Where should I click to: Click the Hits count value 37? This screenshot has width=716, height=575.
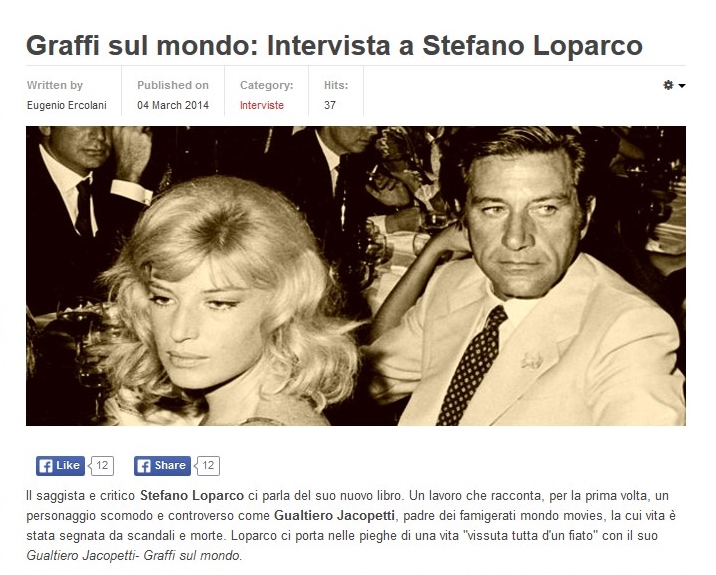click(x=330, y=105)
